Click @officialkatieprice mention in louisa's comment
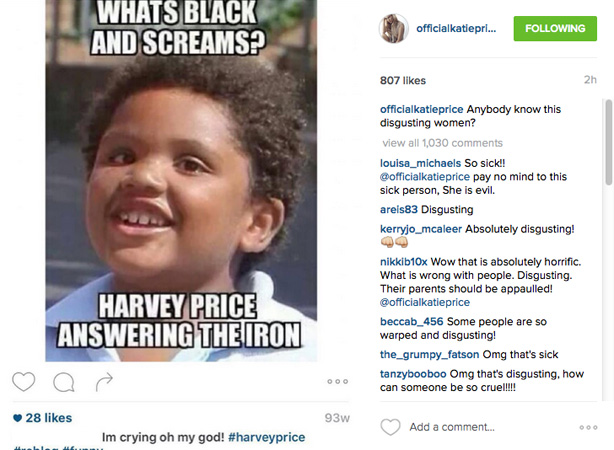Screen dimensions: 614x450 pyautogui.click(x=424, y=177)
